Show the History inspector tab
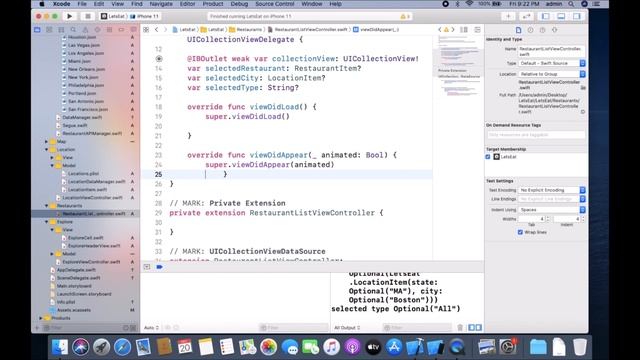640x360 pixels. [530, 30]
